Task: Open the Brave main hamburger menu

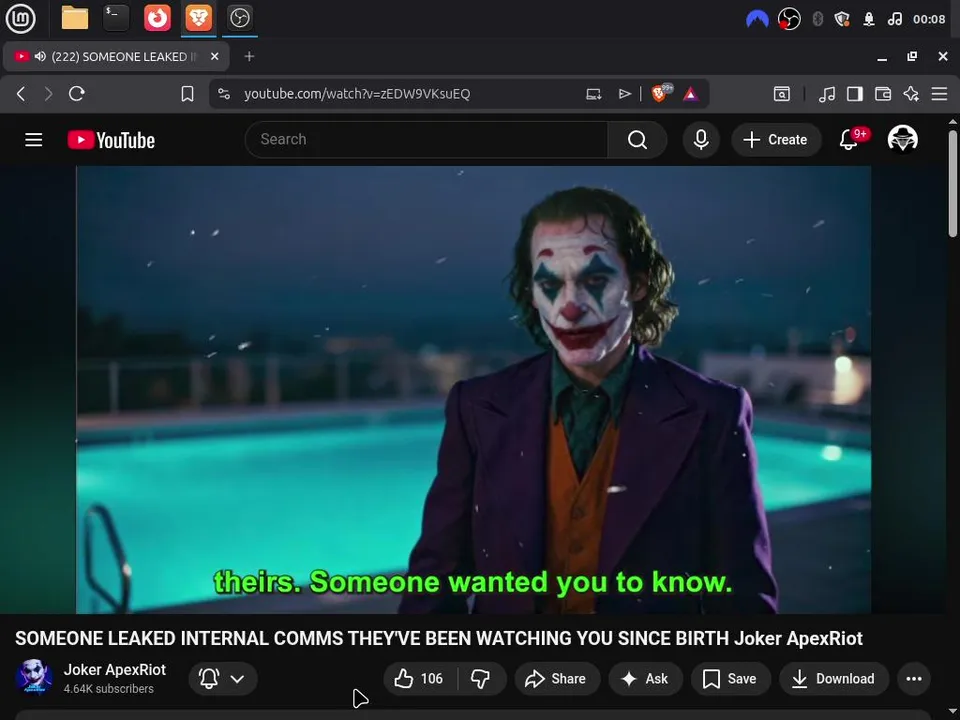Action: pyautogui.click(x=939, y=94)
